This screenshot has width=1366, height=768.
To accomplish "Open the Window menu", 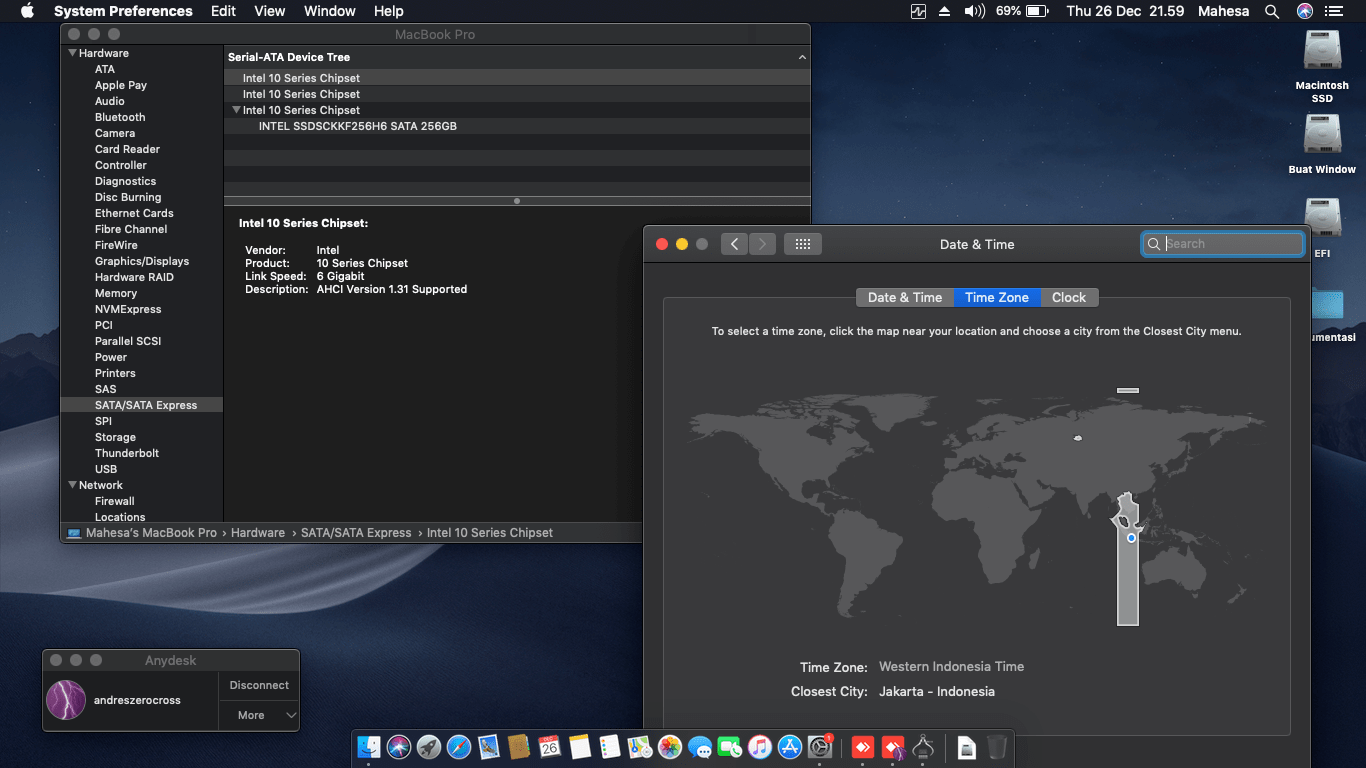I will [x=330, y=11].
